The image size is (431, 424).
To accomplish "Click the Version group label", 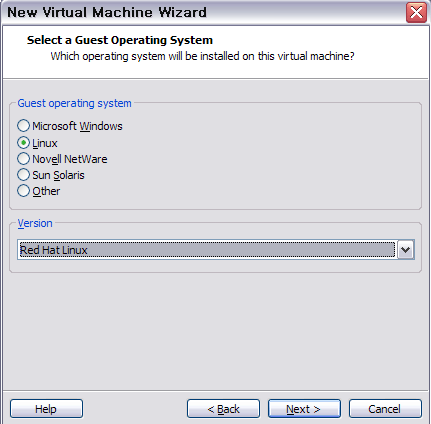I will pyautogui.click(x=35, y=223).
